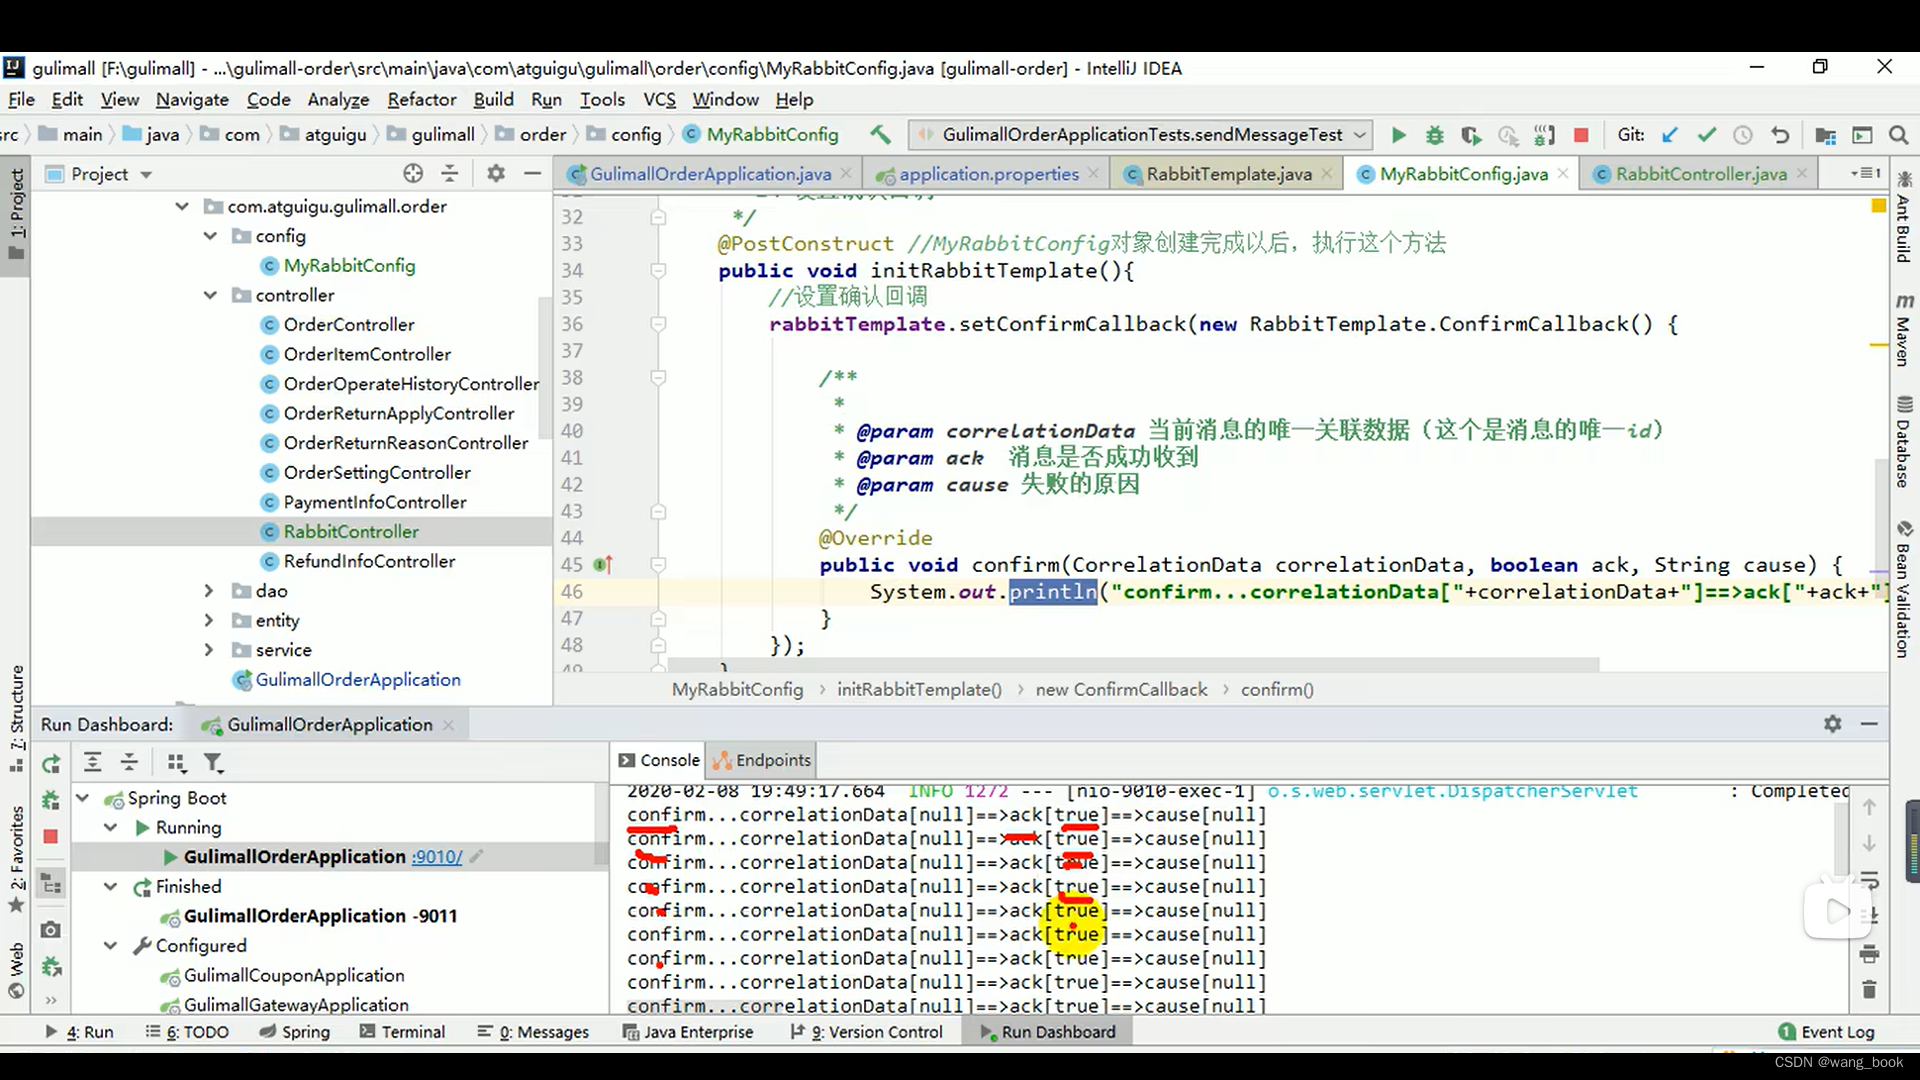Select RabbitController in project tree
This screenshot has height=1080, width=1920.
351,532
